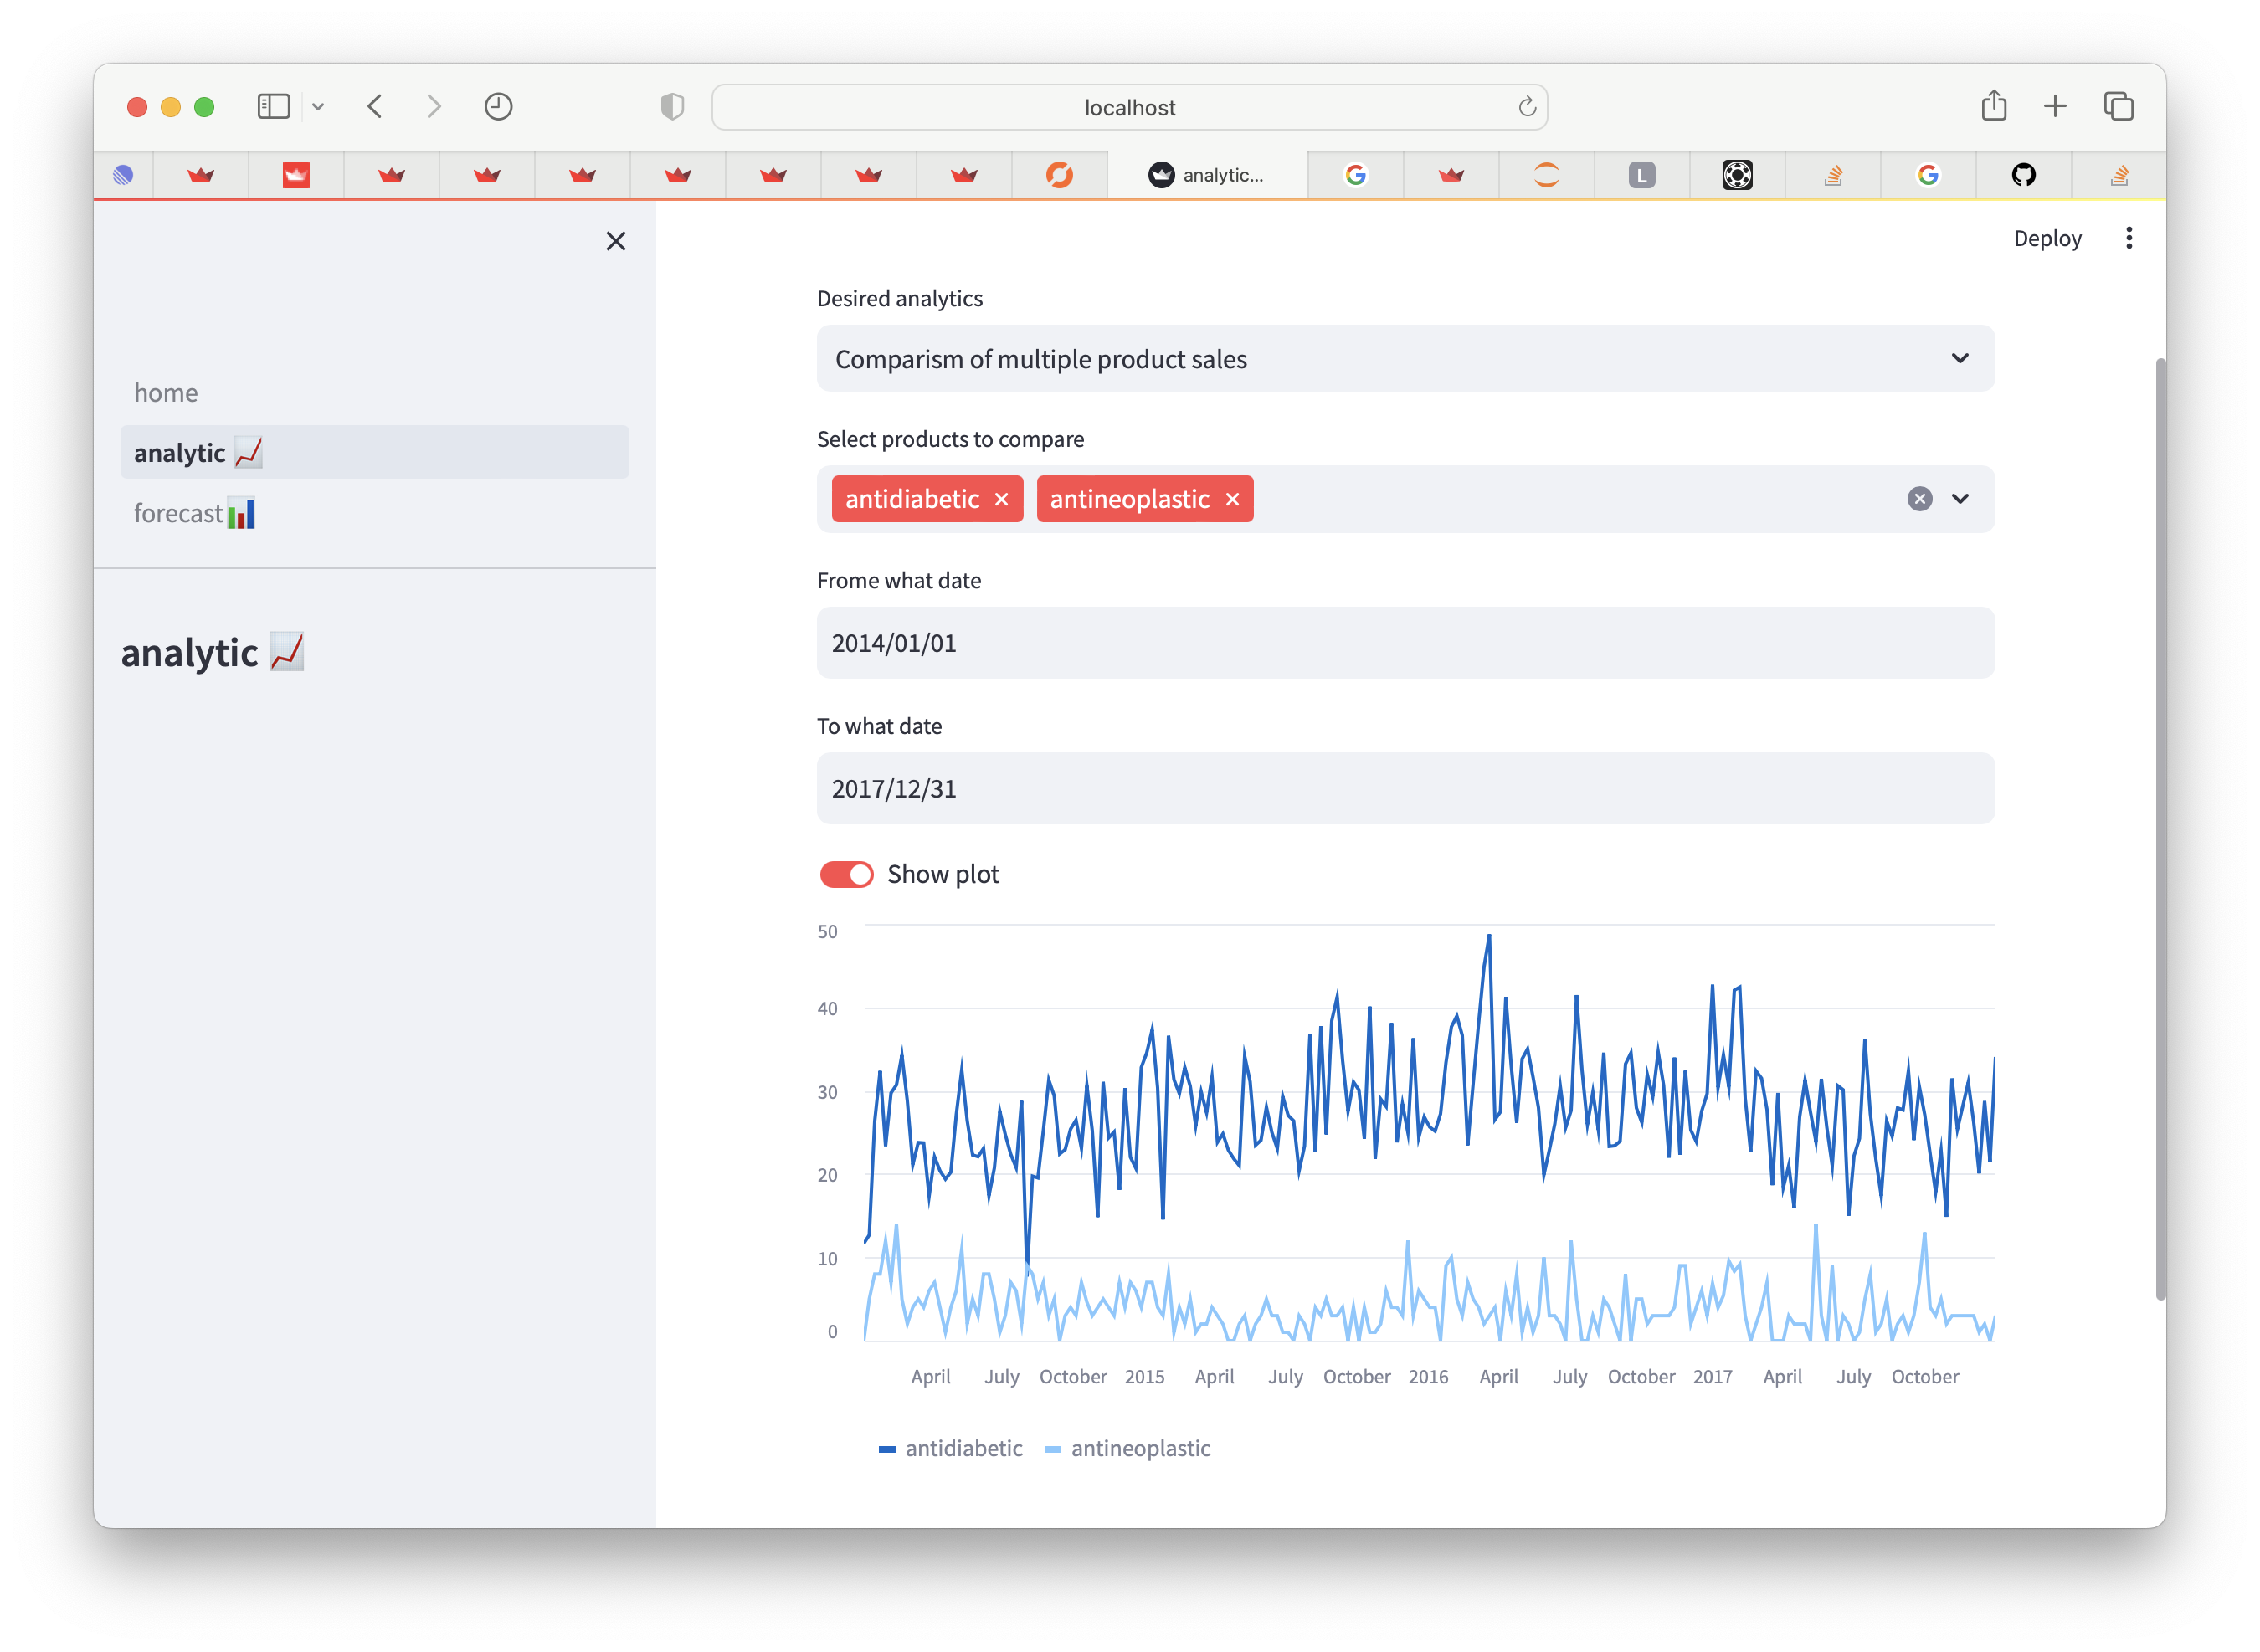The height and width of the screenshot is (1652, 2260).
Task: Toggle the Show plot switch
Action: coord(846,874)
